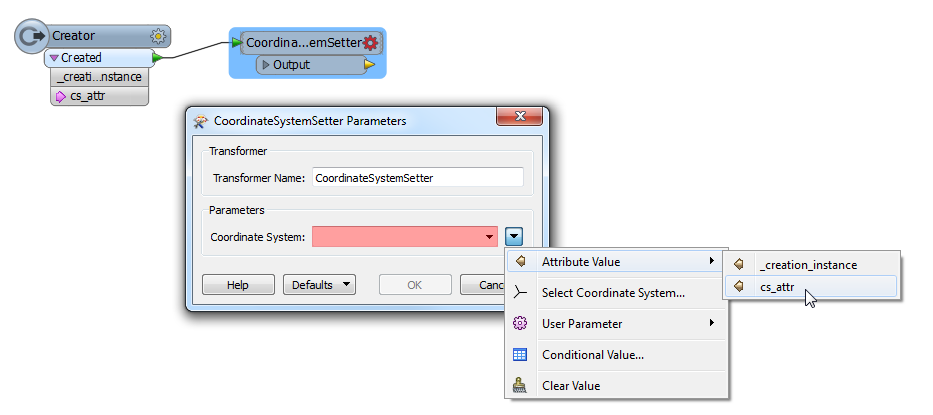Collapse the Created port's purple triangle
This screenshot has height=415, width=933.
[x=54, y=58]
